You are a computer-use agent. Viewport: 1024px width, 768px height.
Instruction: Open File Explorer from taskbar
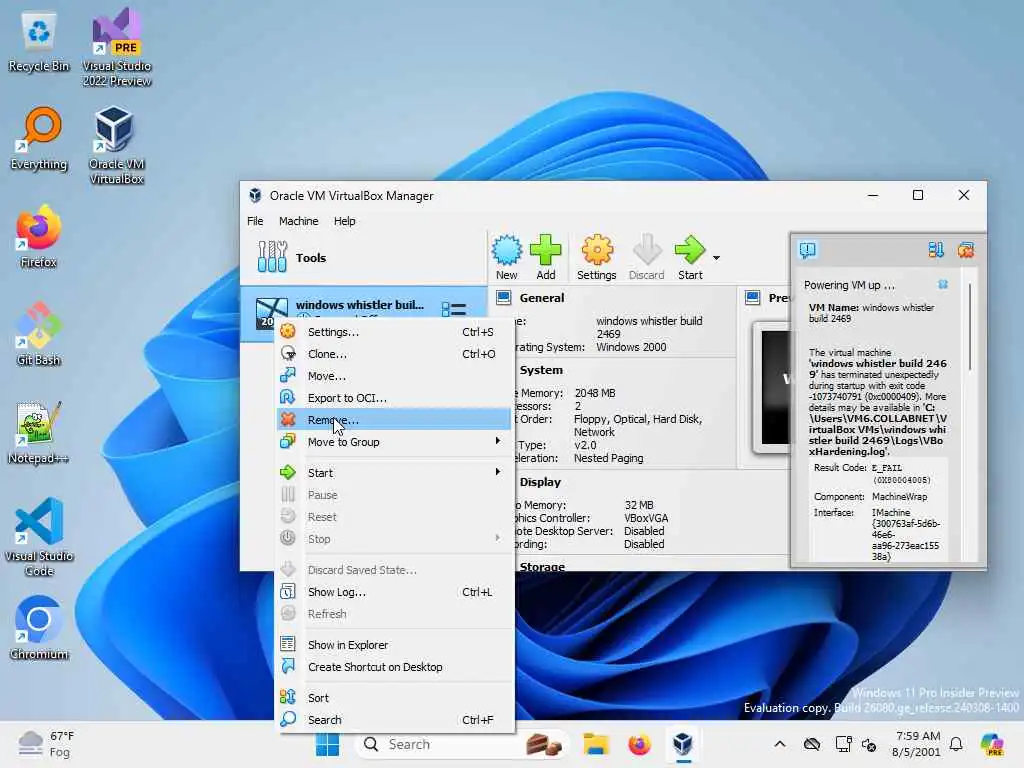click(x=596, y=744)
